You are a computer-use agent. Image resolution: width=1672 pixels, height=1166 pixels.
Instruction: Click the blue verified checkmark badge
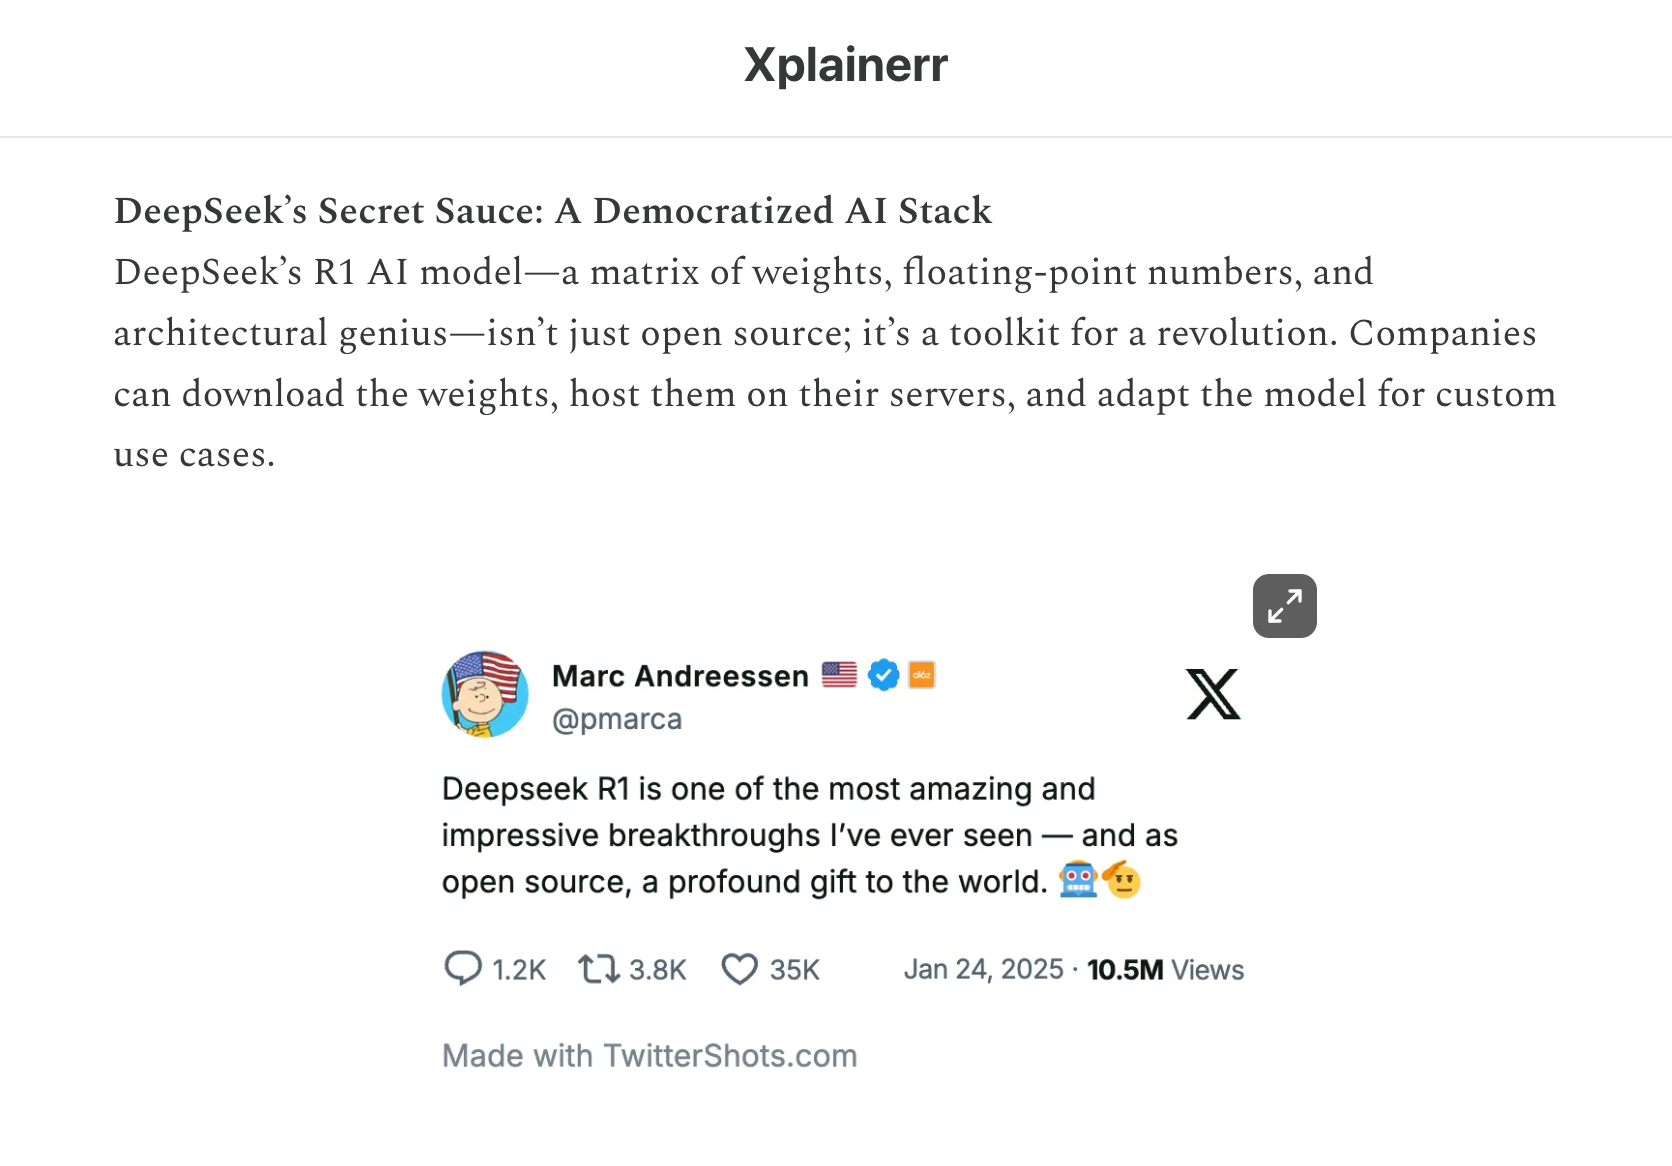(x=883, y=674)
